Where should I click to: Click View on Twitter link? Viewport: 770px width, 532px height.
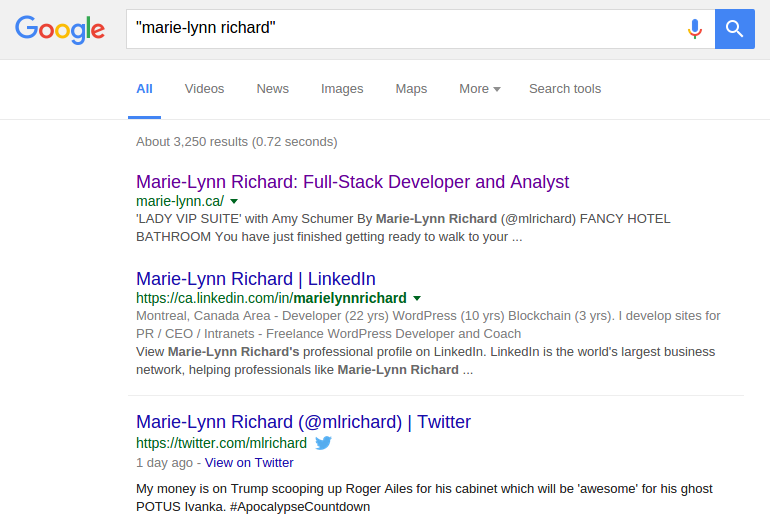249,463
